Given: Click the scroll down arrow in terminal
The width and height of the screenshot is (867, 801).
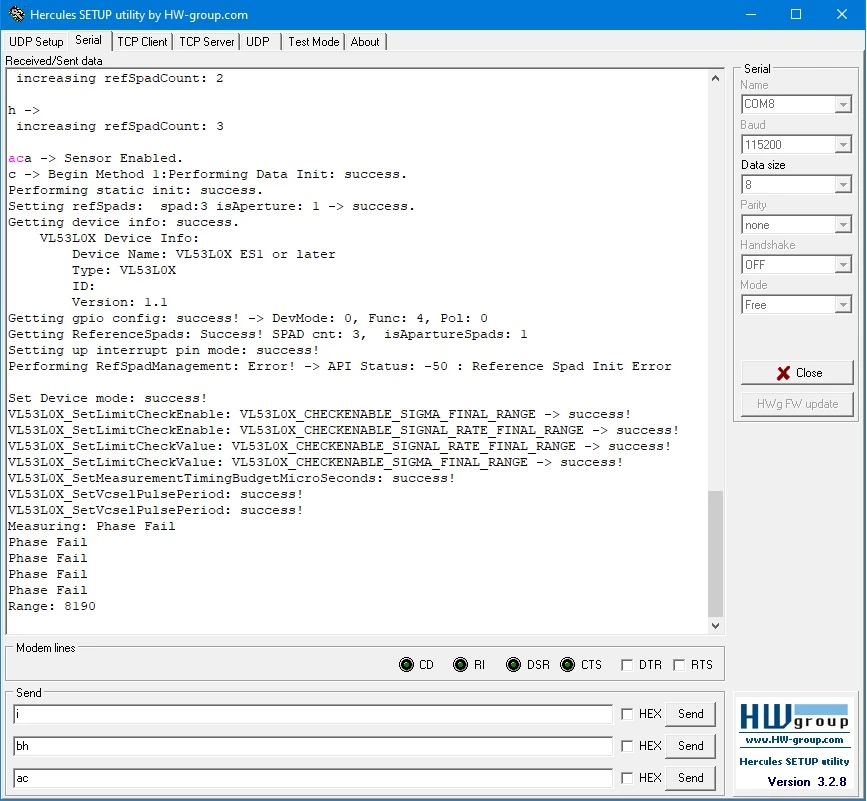Looking at the screenshot, I should [x=715, y=626].
